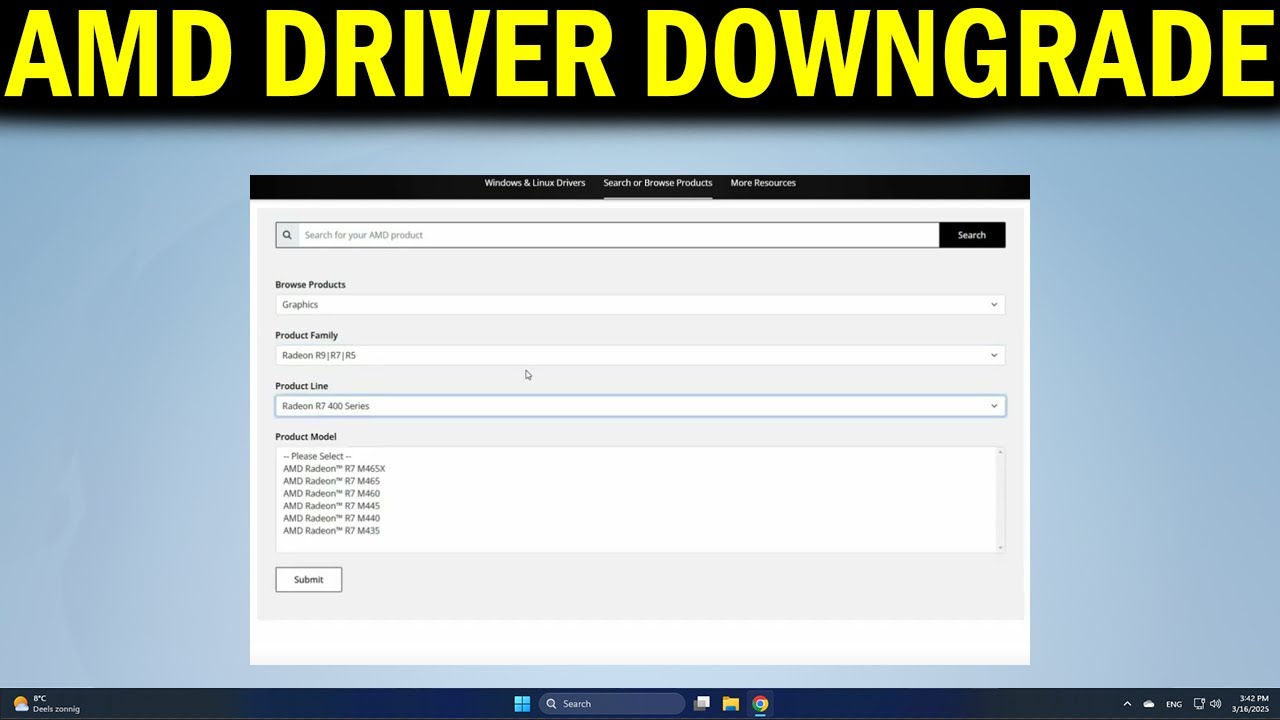Screen dimensions: 1280x720
Task: Open the ENG language indicator
Action: (1174, 704)
